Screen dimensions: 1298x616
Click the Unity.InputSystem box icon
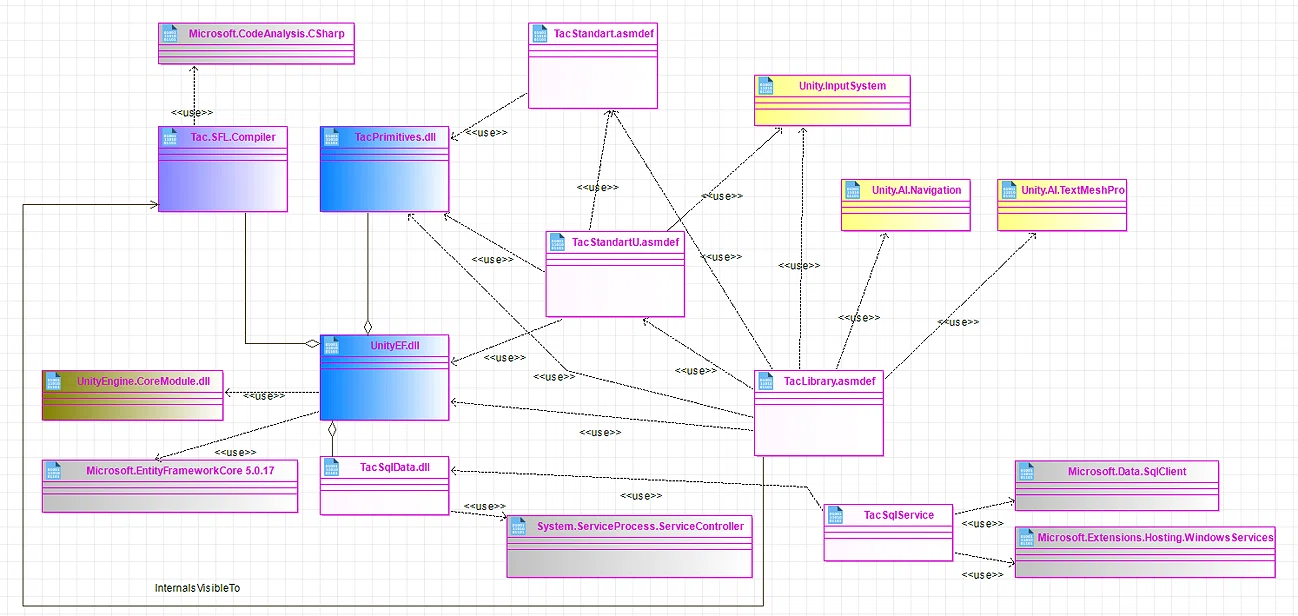pyautogui.click(x=765, y=86)
